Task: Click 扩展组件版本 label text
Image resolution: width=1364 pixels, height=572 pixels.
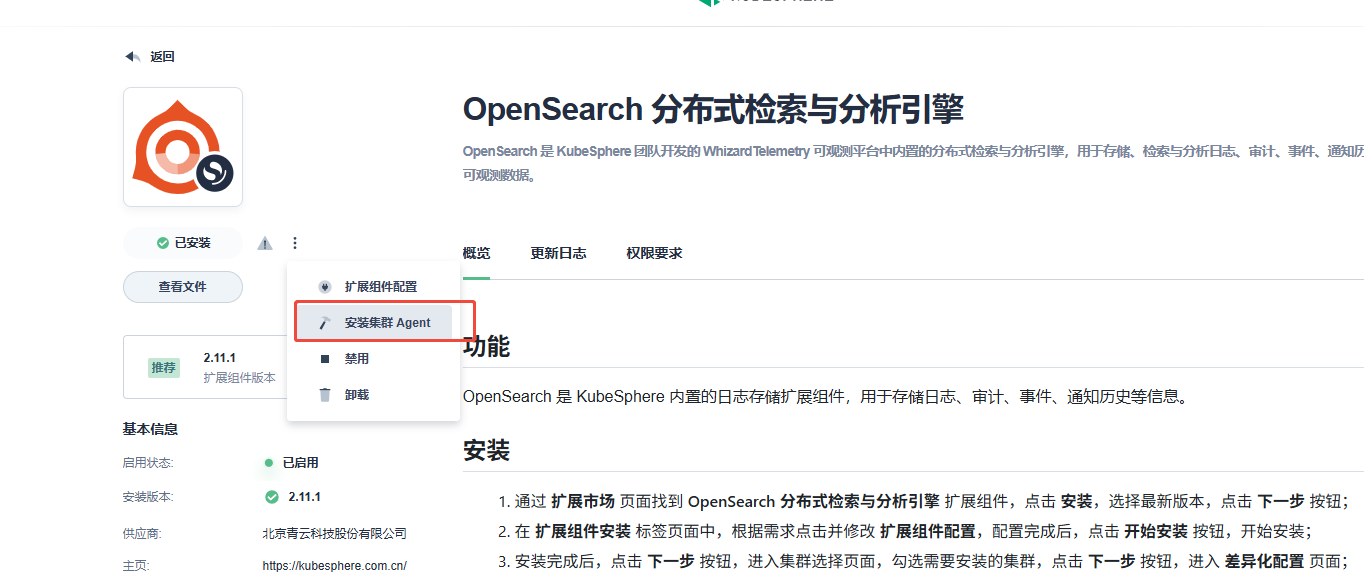Action: [x=239, y=378]
